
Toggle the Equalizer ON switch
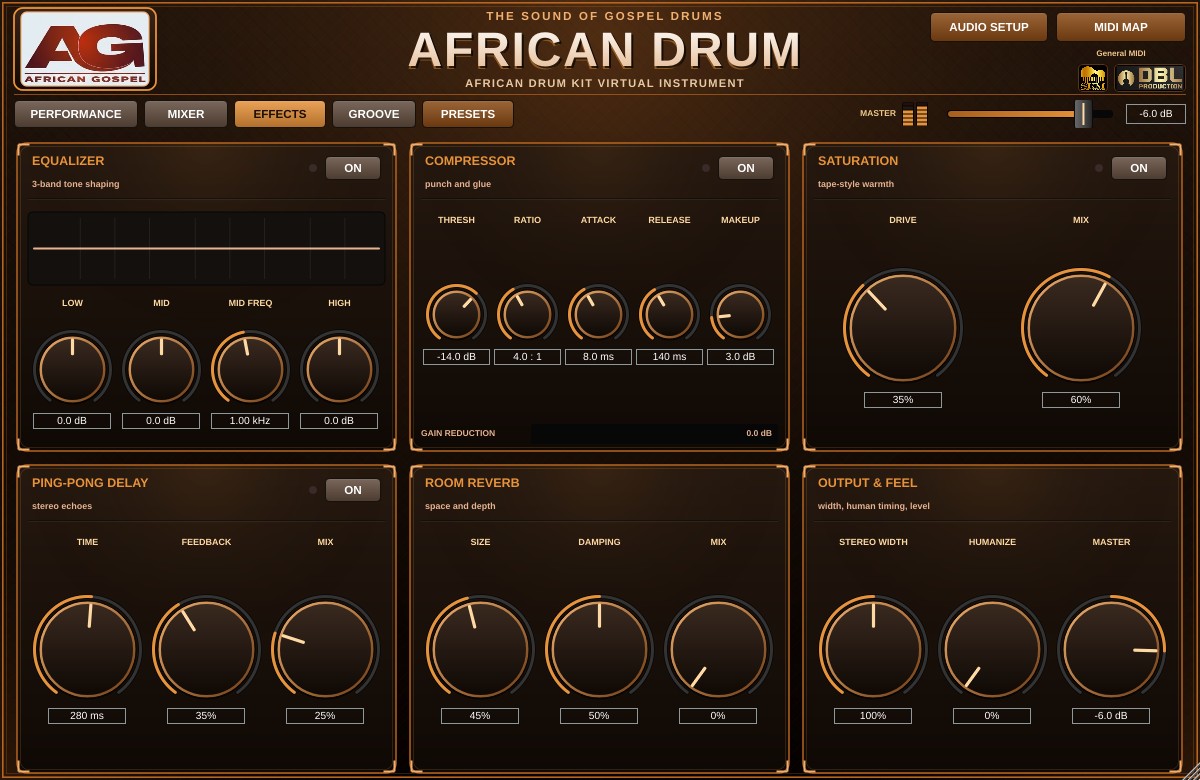pyautogui.click(x=353, y=168)
